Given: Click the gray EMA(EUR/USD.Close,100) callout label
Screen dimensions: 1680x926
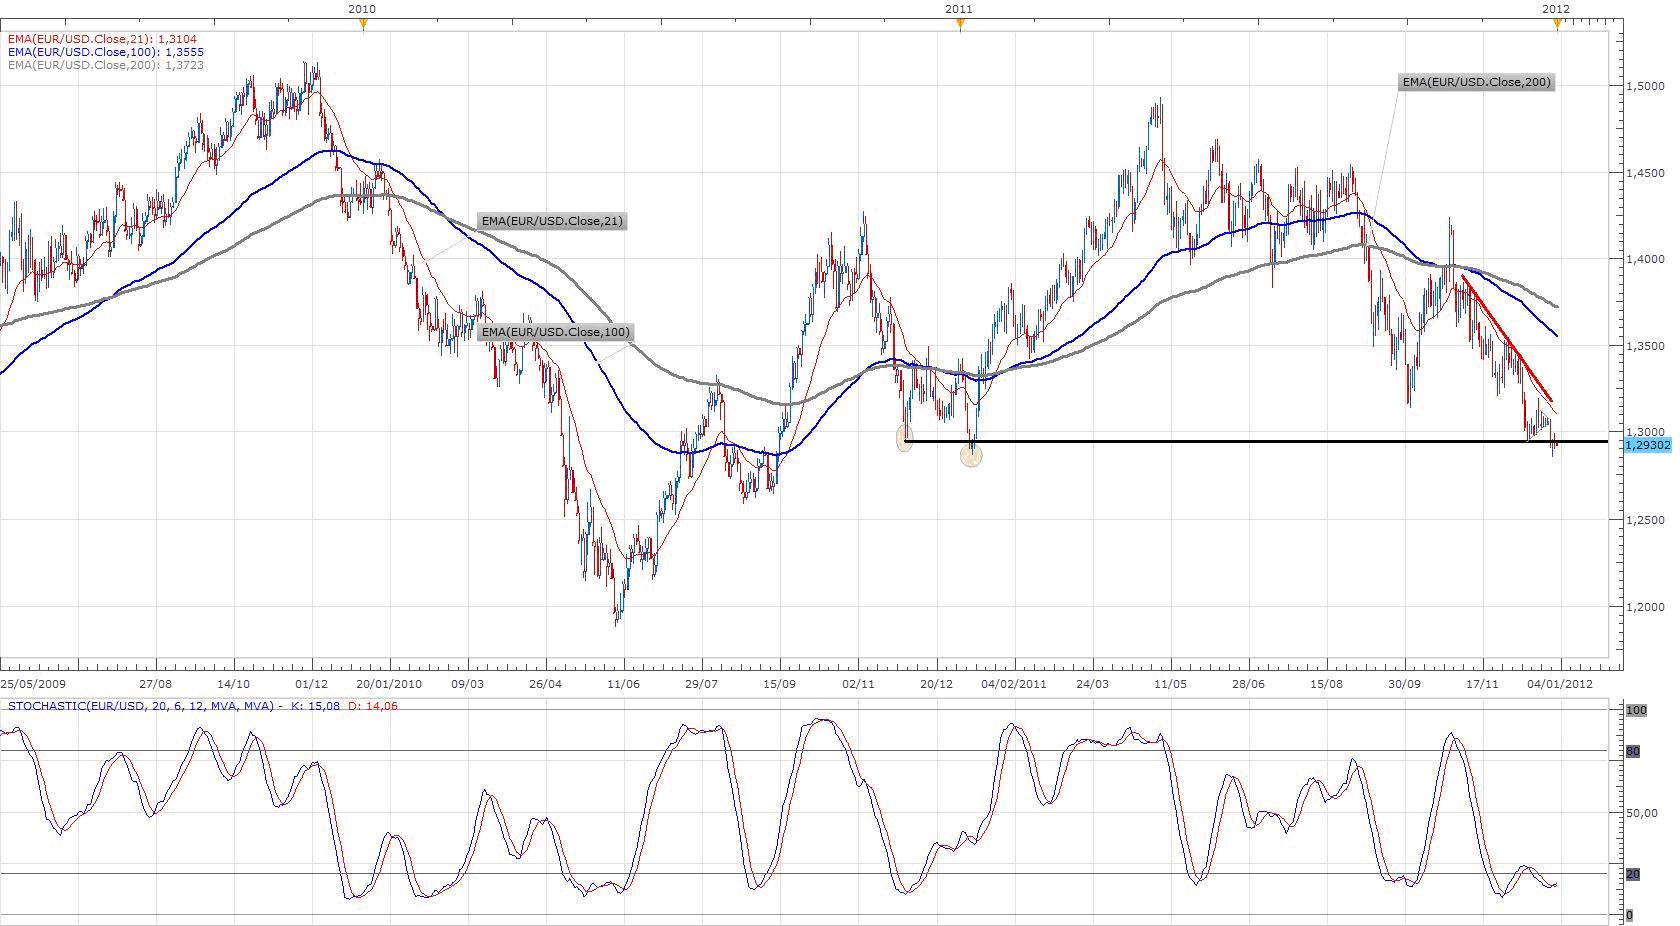Looking at the screenshot, I should pyautogui.click(x=556, y=332).
